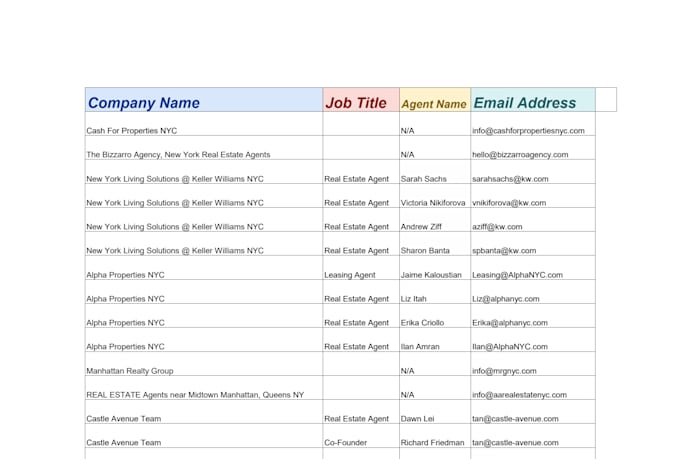
Task: Select Real Estate Agent cell beside Dawn Lei
Action: (x=361, y=412)
